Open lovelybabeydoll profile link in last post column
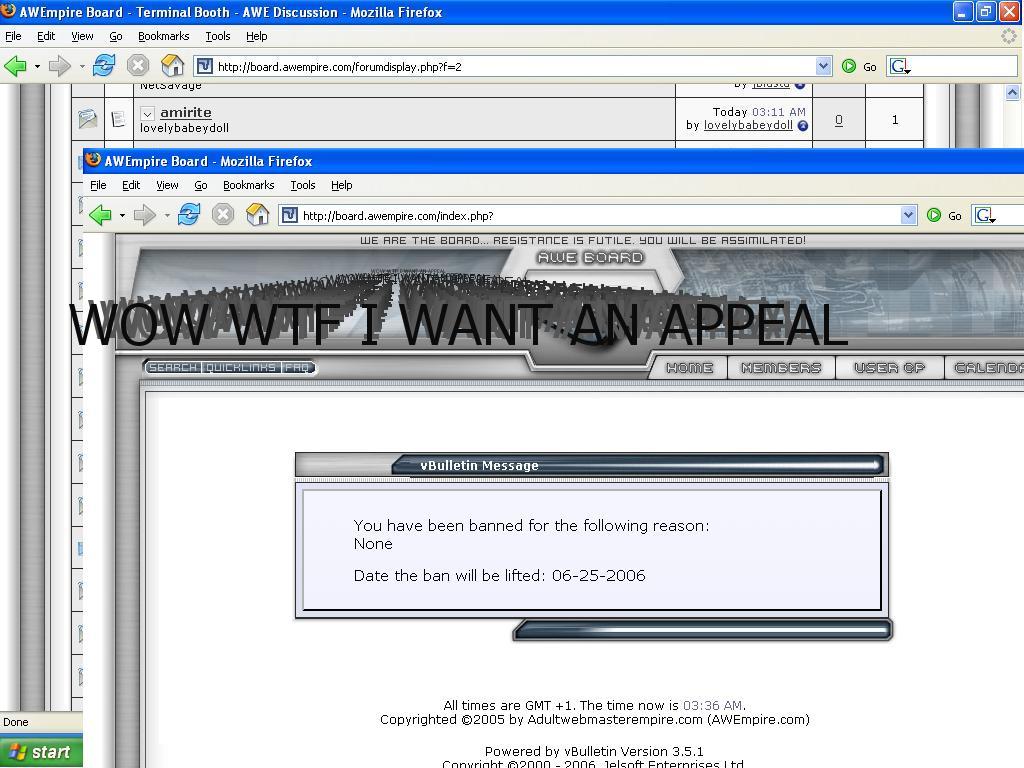Image resolution: width=1024 pixels, height=768 pixels. (748, 125)
